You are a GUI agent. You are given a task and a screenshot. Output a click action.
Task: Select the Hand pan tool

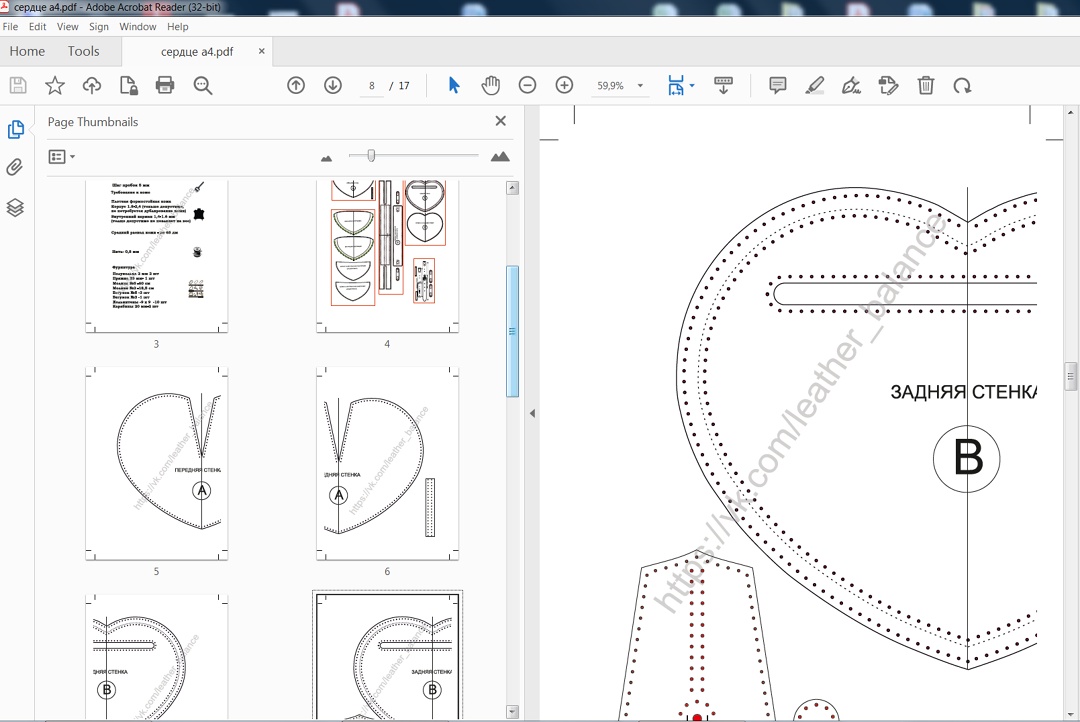coord(490,86)
